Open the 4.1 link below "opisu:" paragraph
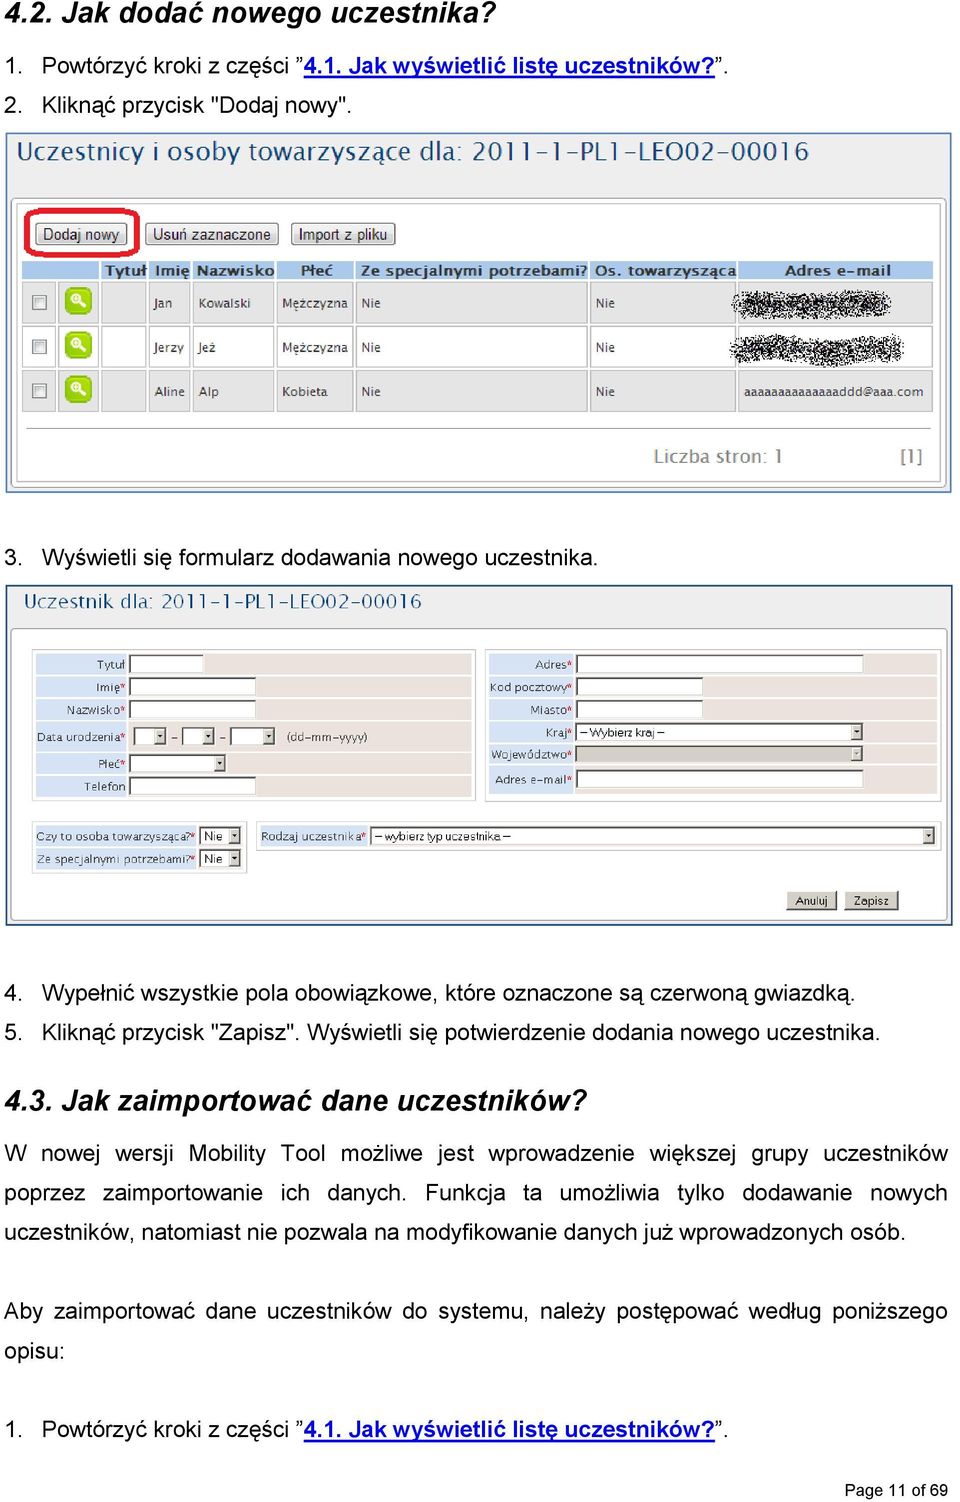The width and height of the screenshot is (960, 1502). coord(509,1430)
